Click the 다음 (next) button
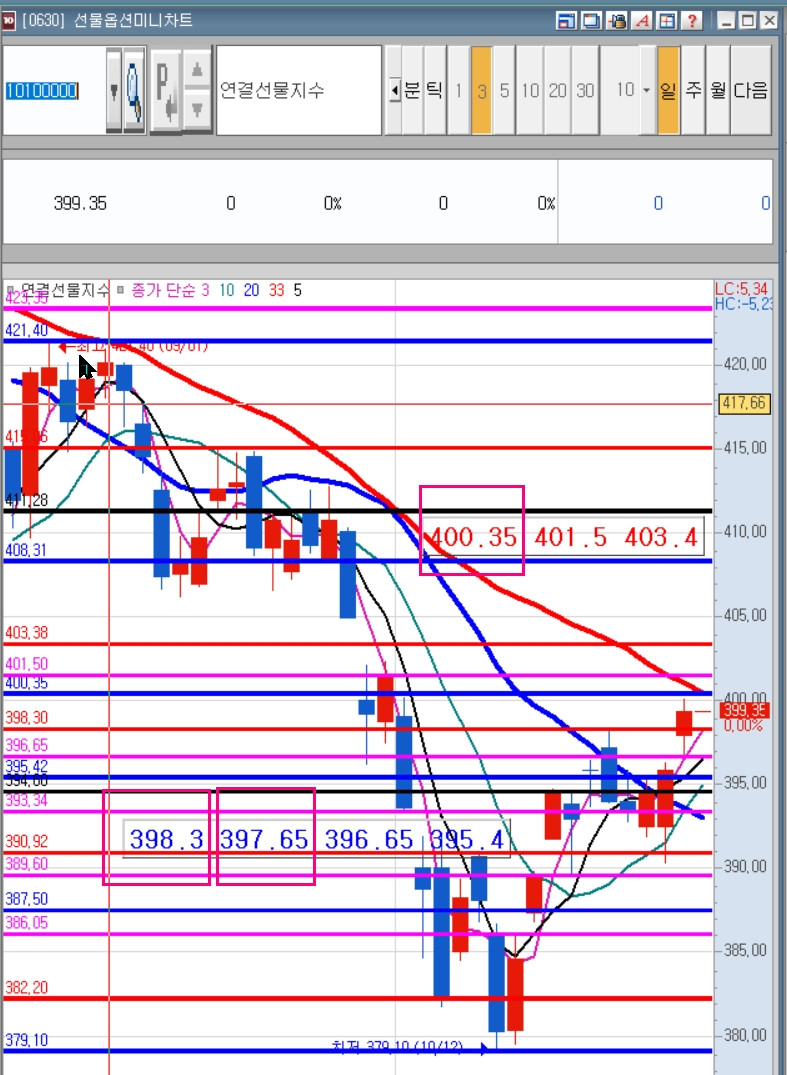This screenshot has width=787, height=1075. click(x=751, y=90)
